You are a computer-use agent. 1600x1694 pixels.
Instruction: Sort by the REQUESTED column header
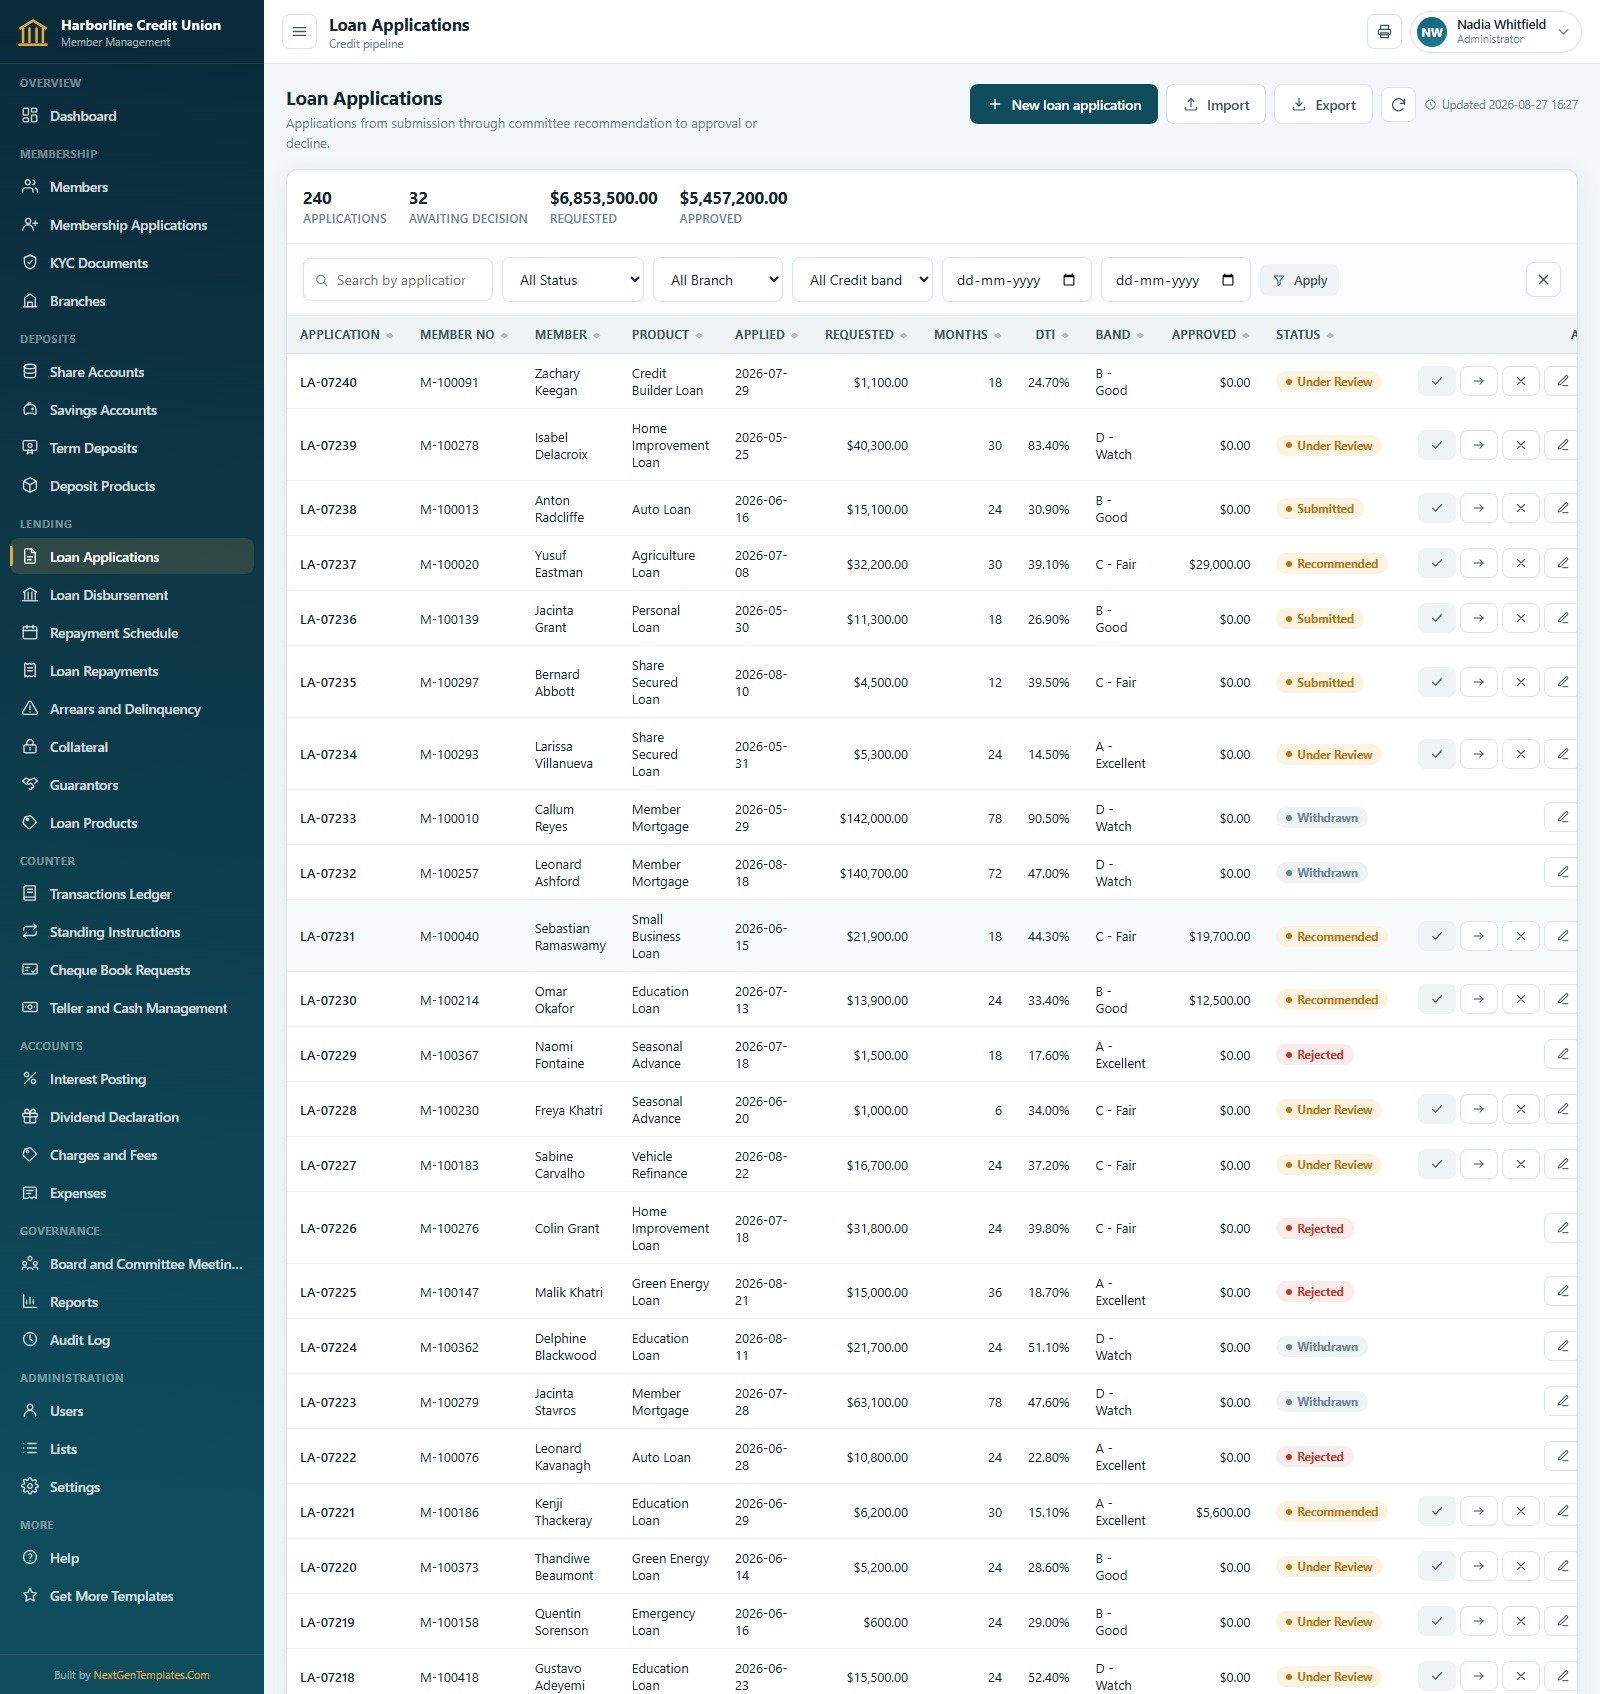[866, 335]
